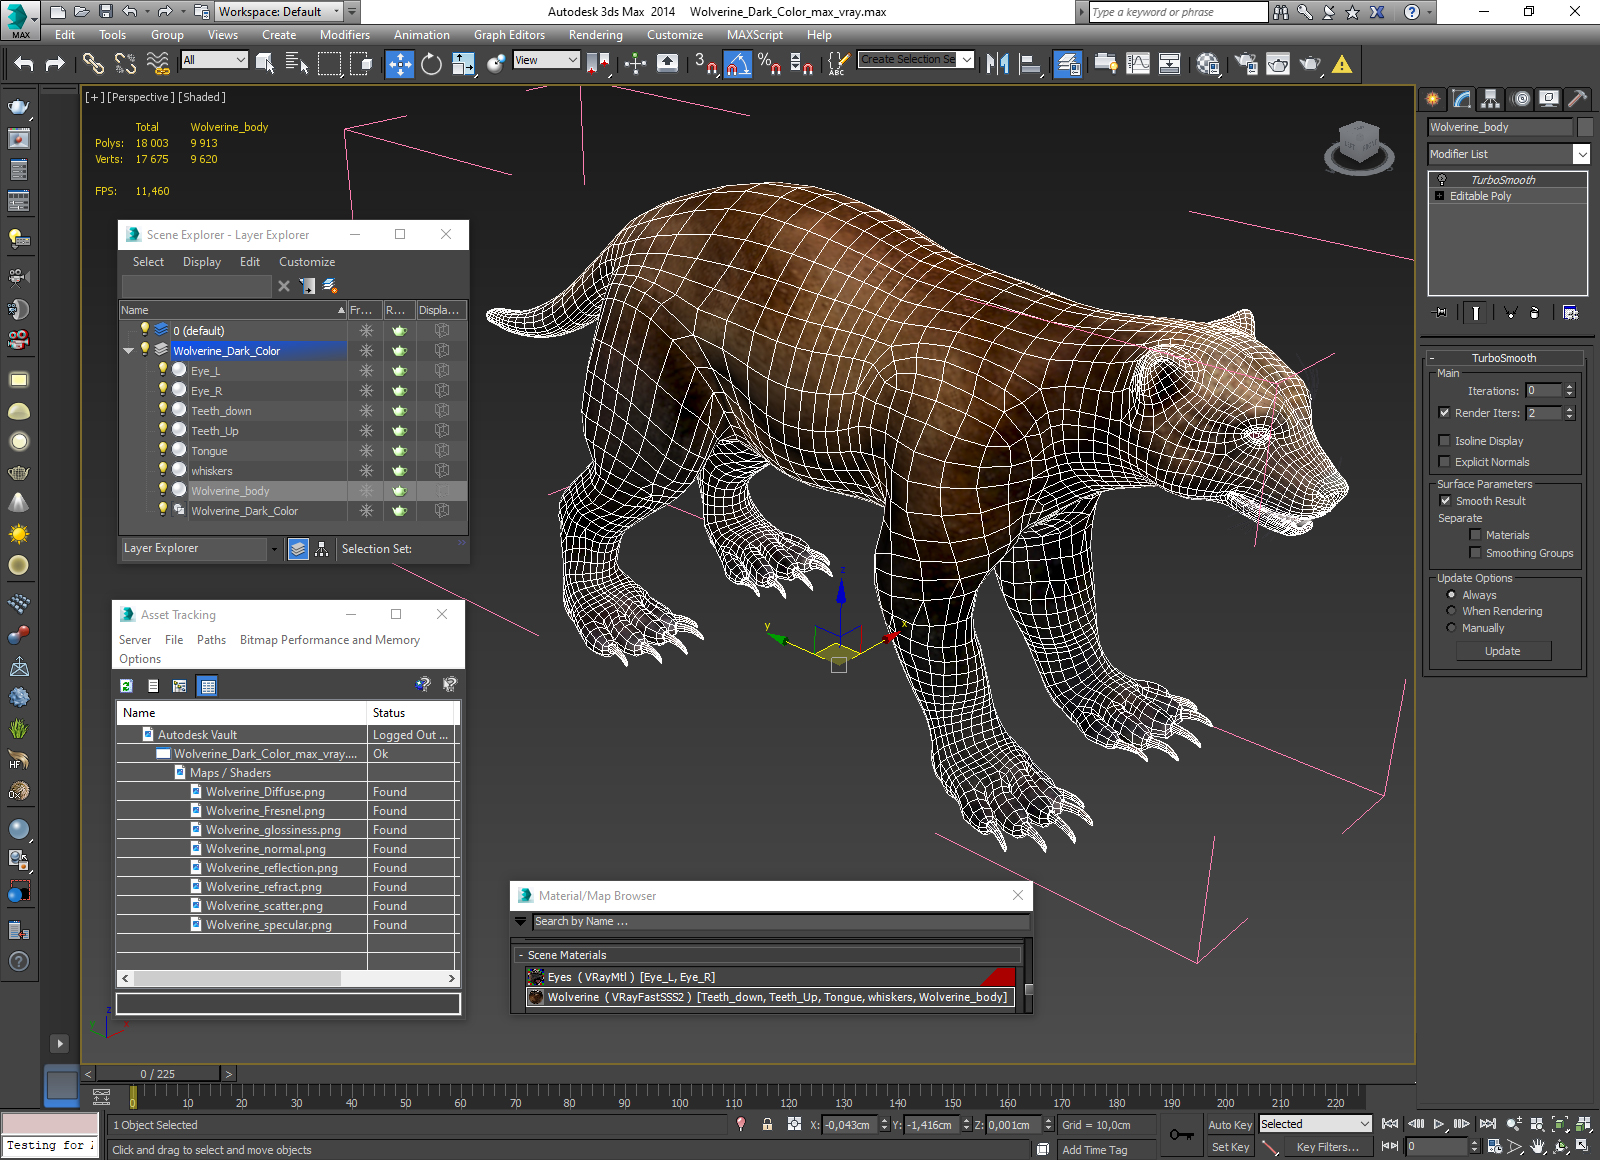Click the Redo arrow icon
This screenshot has width=1600, height=1160.
tap(55, 64)
